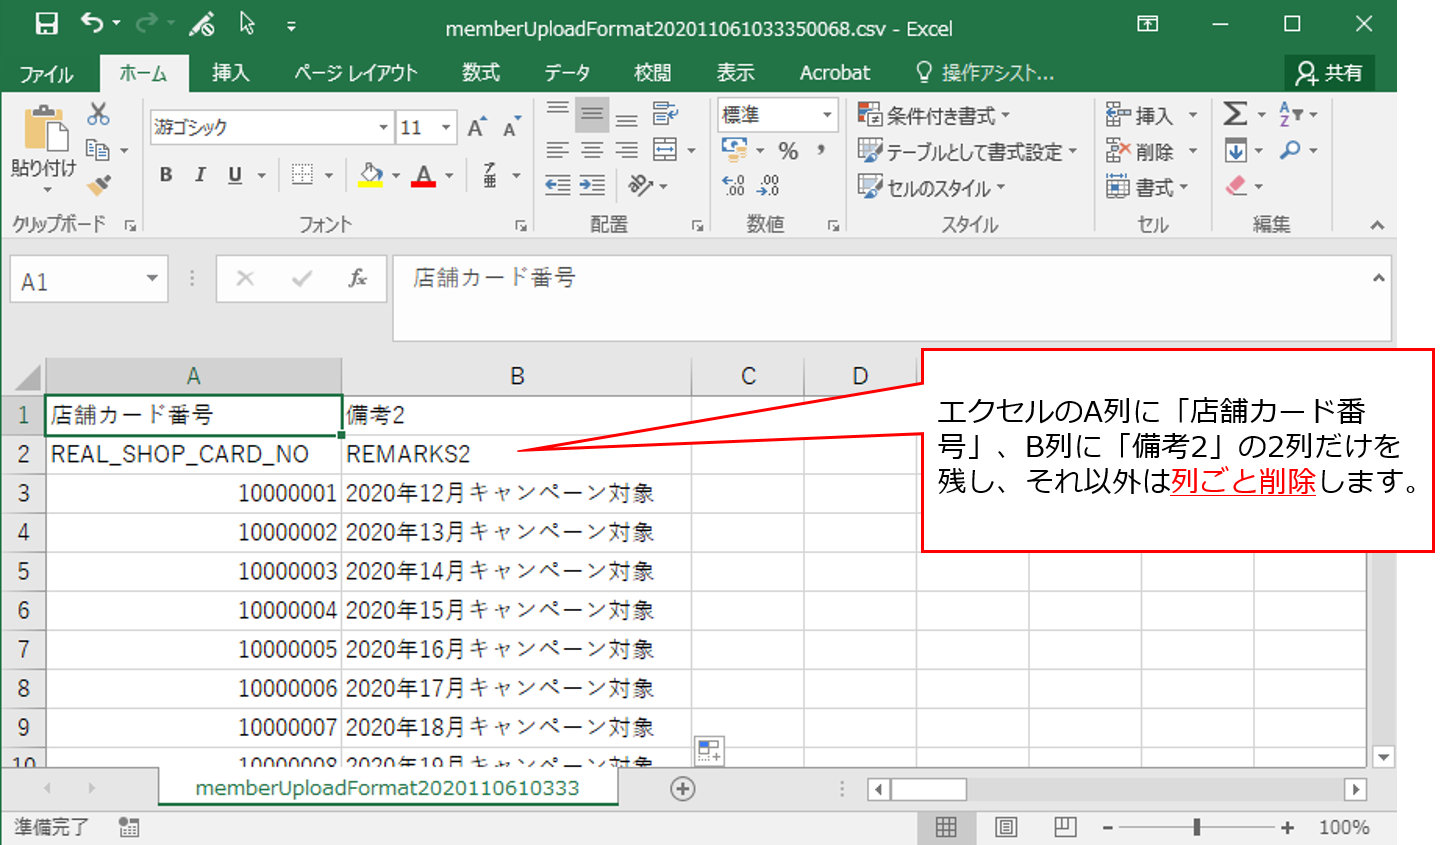Toggle bold formatting

(x=166, y=175)
